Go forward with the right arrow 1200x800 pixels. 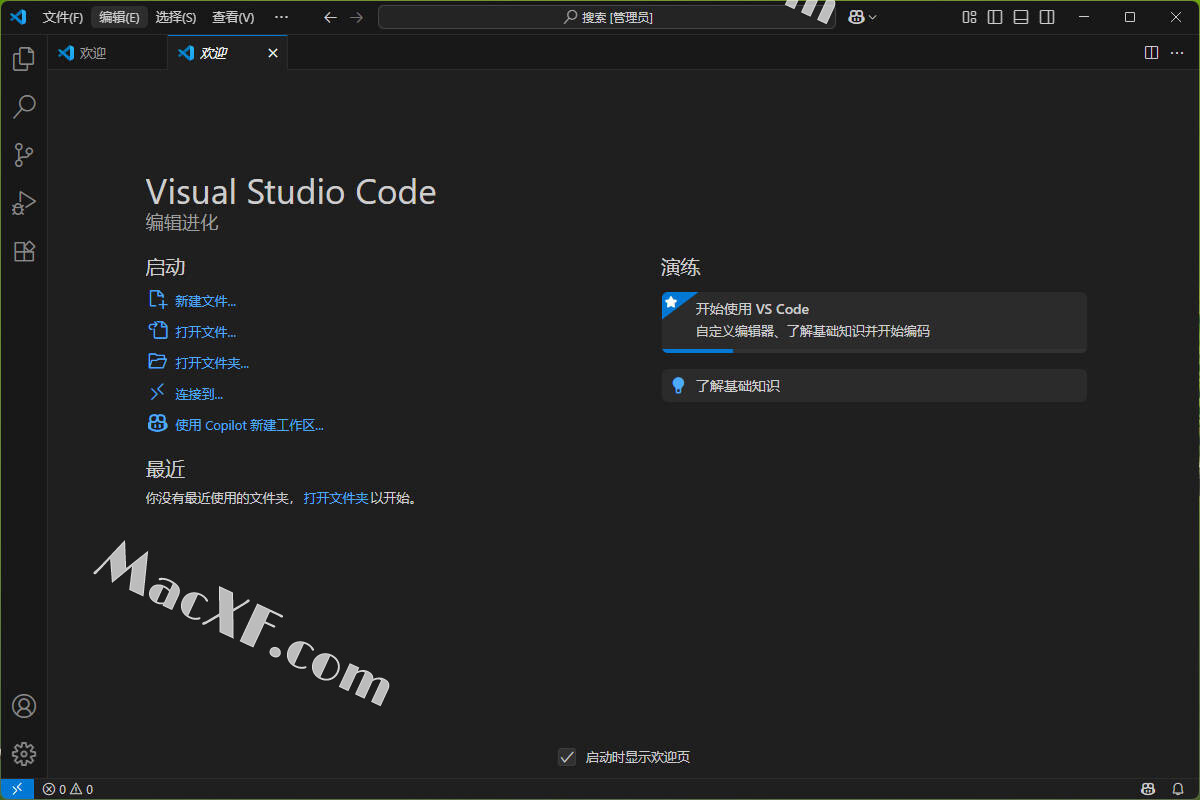point(357,17)
